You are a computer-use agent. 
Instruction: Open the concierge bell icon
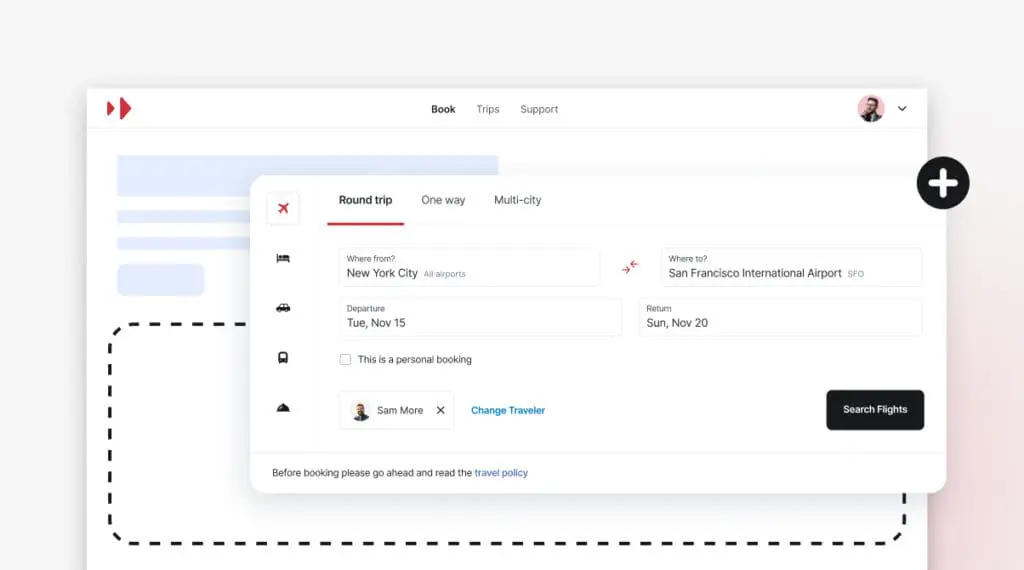click(x=283, y=408)
